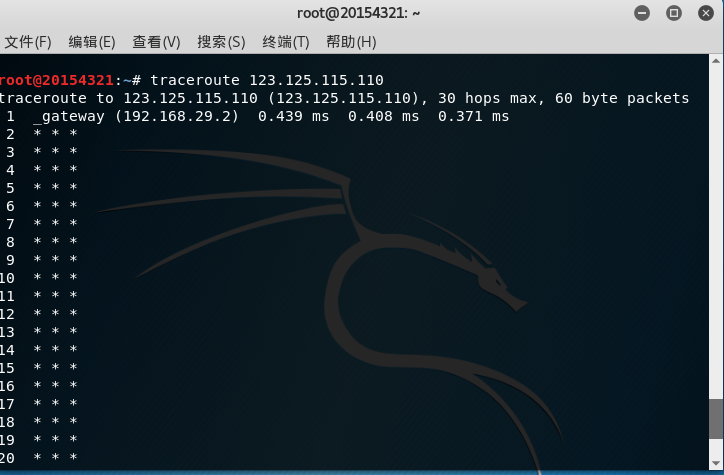Click the window title root@20154321: ~
The height and width of the screenshot is (475, 724).
[358, 13]
